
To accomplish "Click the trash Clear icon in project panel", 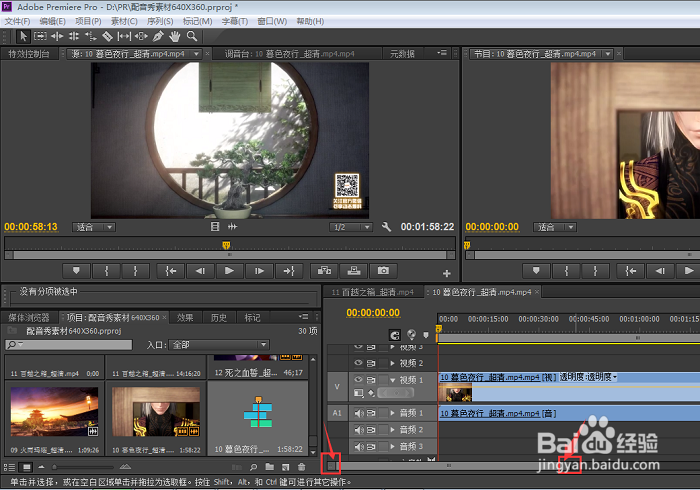I will coord(302,467).
